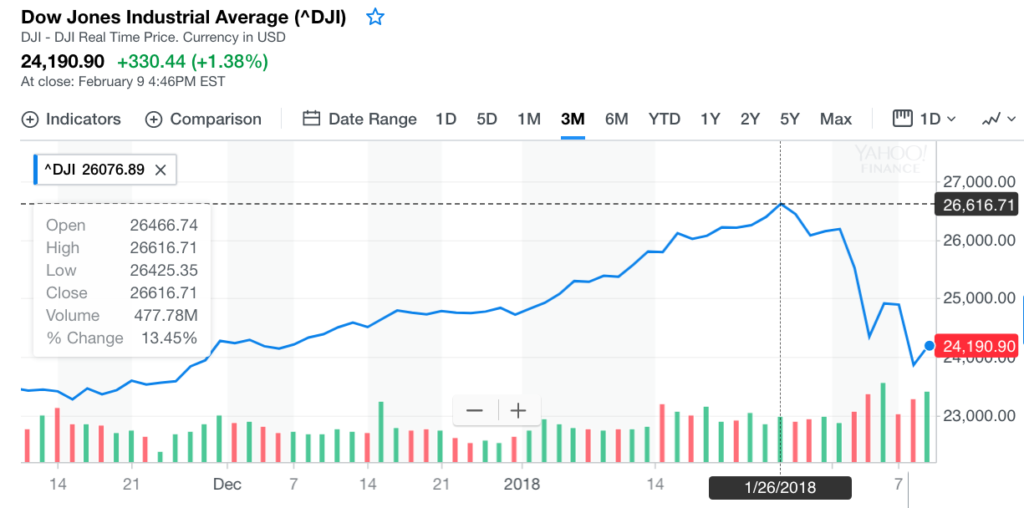
Task: Click the star icon to follow ^DJI
Action: [375, 17]
